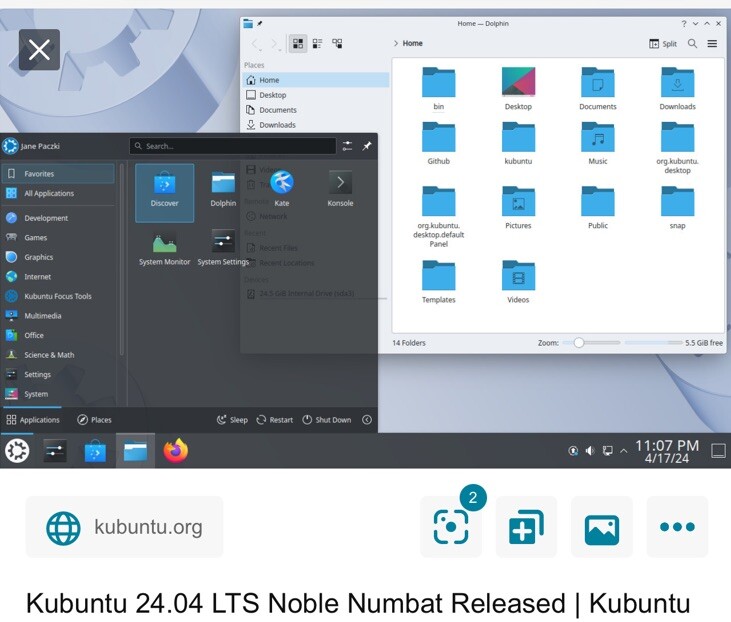The image size is (731, 622).
Task: Select Documents in Dolphin Places panel
Action: (x=316, y=110)
